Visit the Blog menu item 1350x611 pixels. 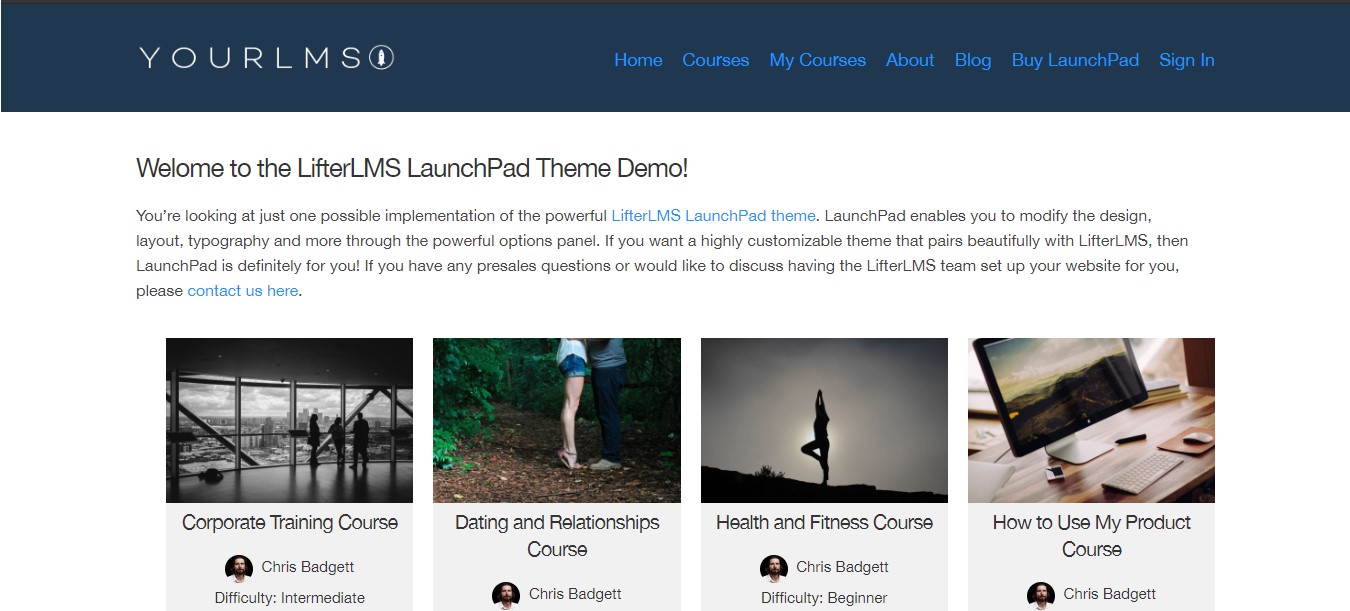coord(973,60)
